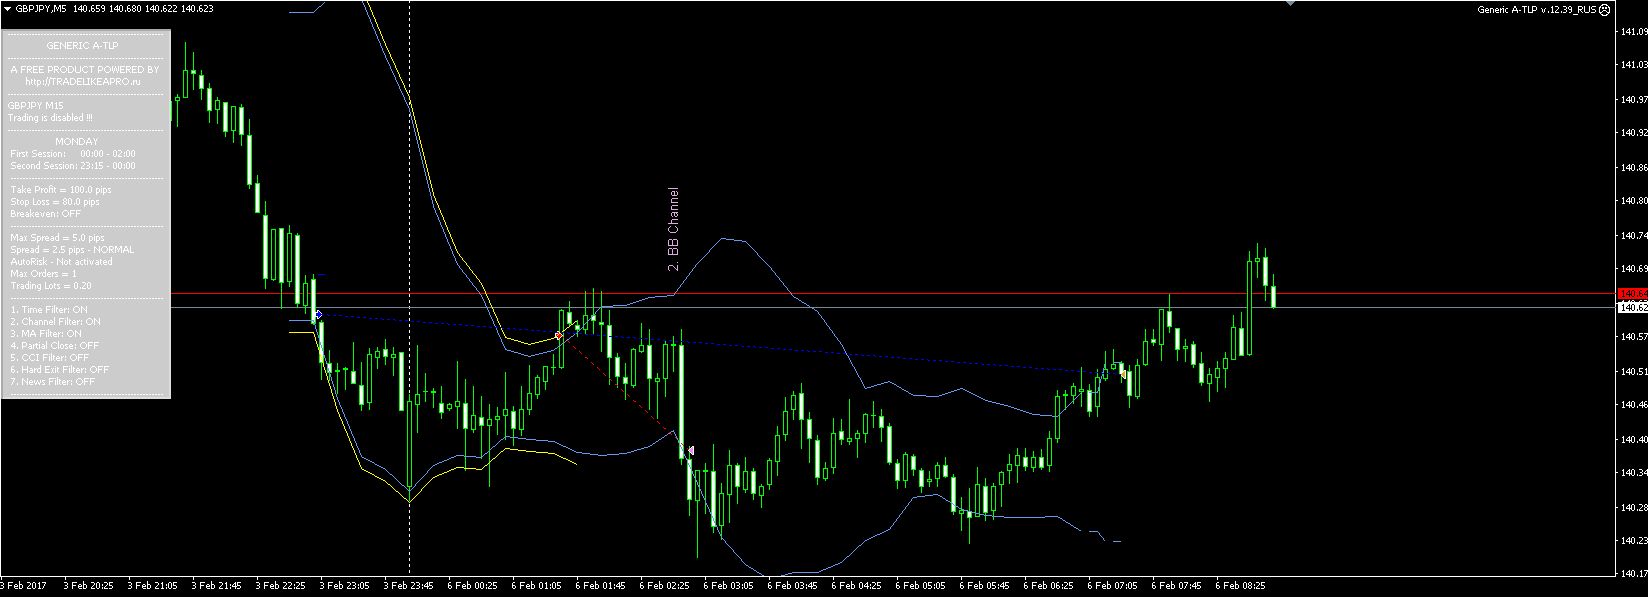Click the red order close arrow near 01:05

point(559,336)
